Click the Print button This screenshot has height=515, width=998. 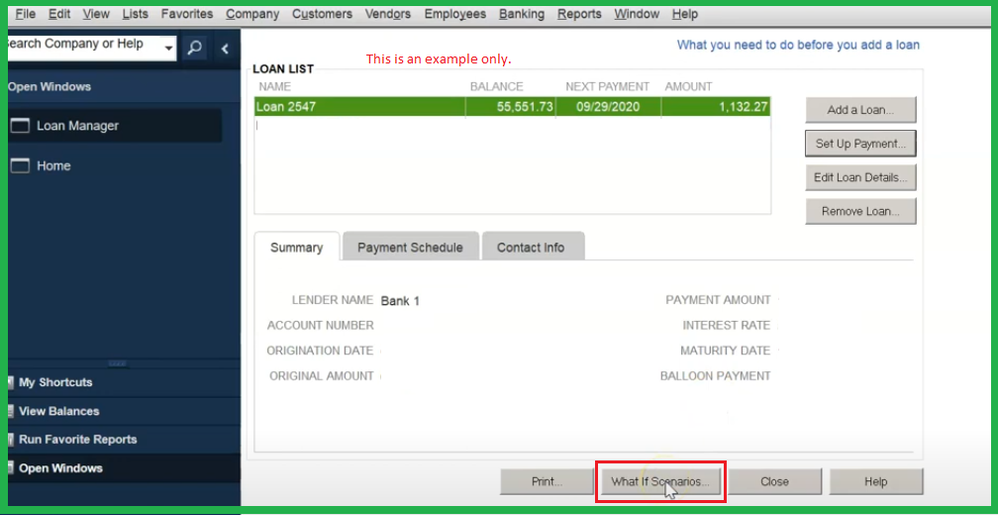[547, 482]
